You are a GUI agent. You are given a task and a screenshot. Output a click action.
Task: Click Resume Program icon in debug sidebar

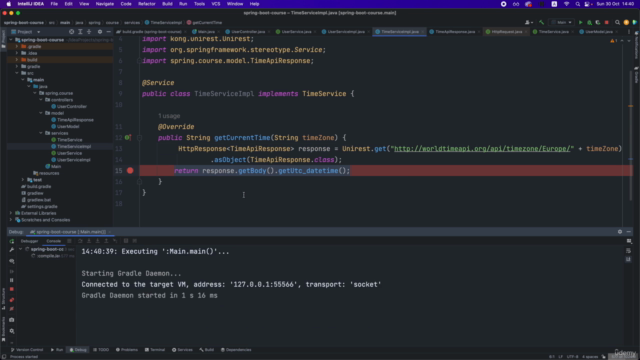tap(12, 271)
